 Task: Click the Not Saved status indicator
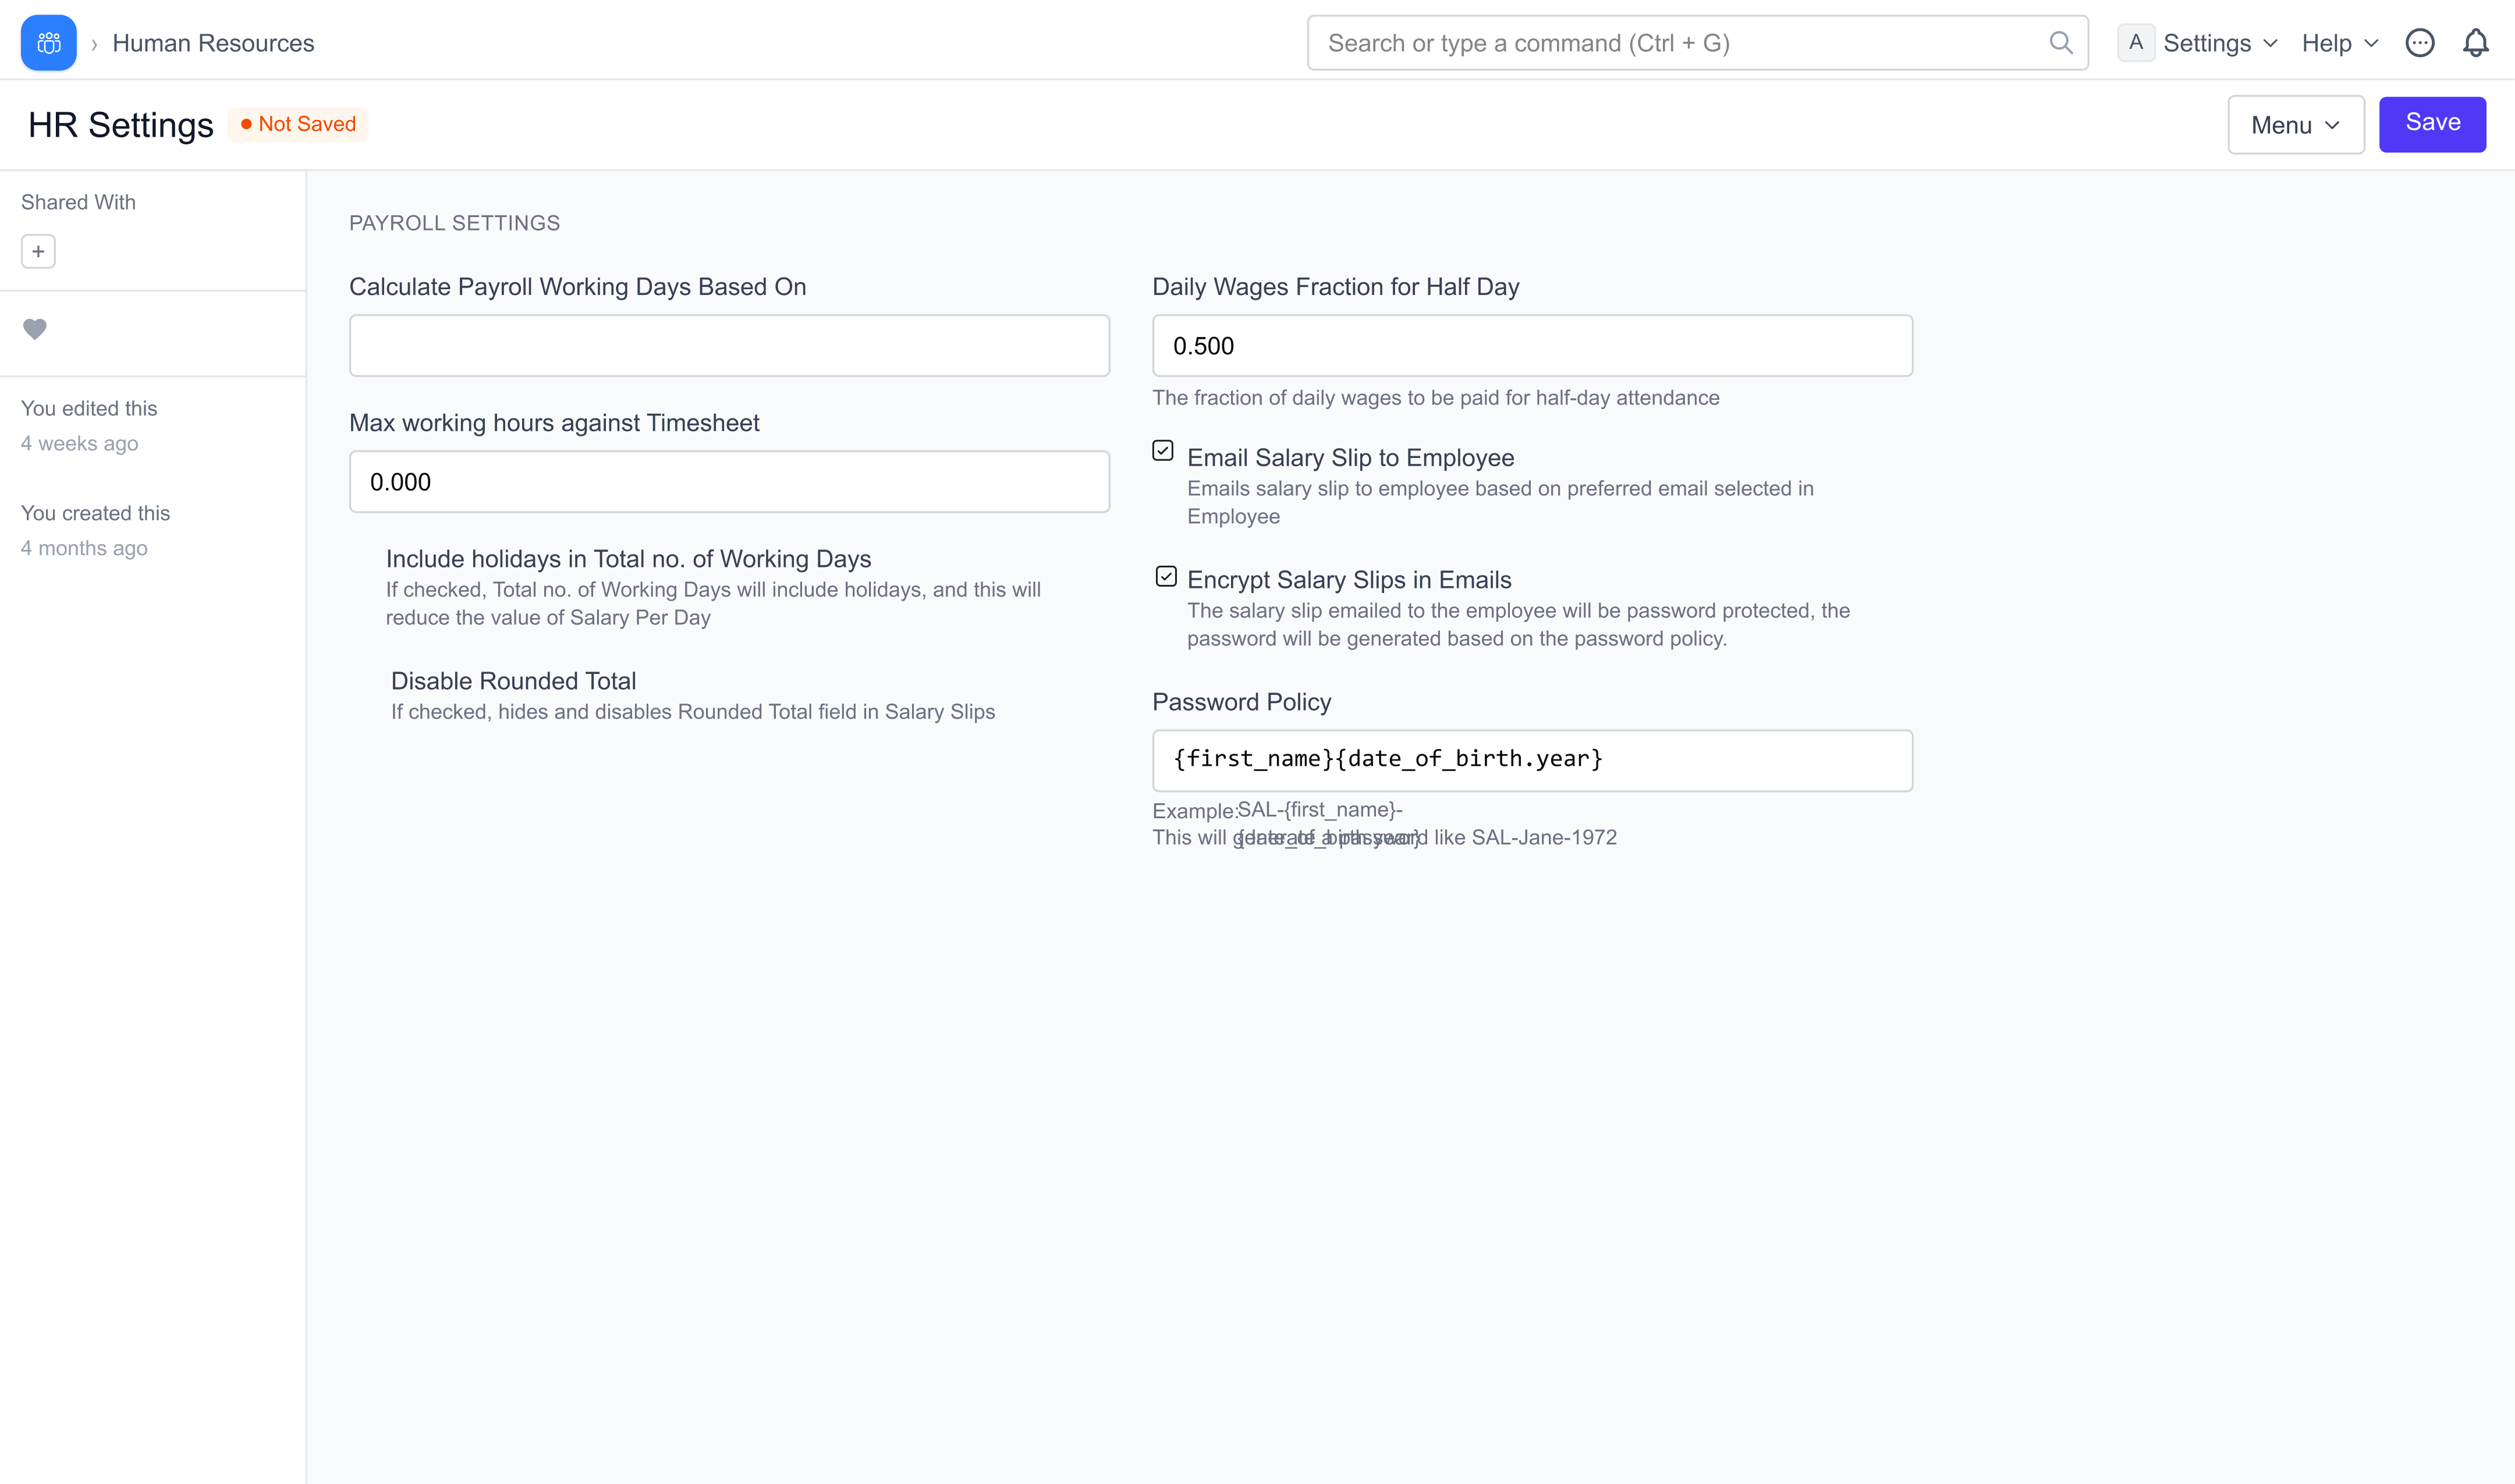pyautogui.click(x=298, y=124)
